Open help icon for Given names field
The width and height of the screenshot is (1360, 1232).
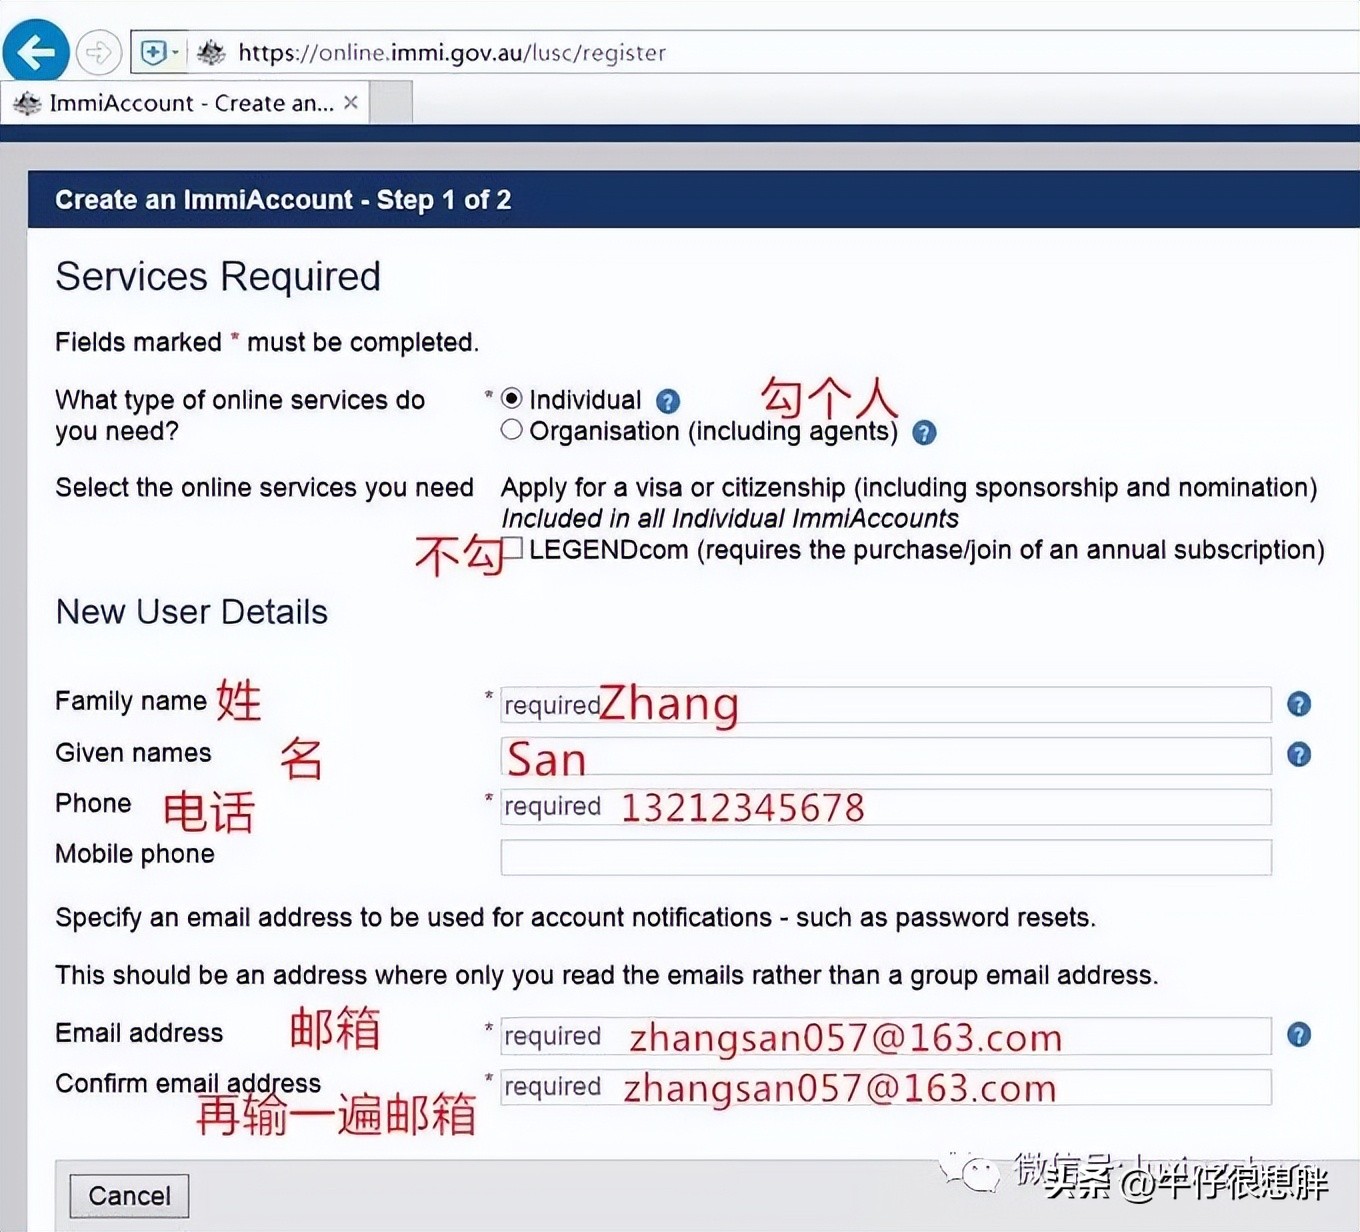1299,754
